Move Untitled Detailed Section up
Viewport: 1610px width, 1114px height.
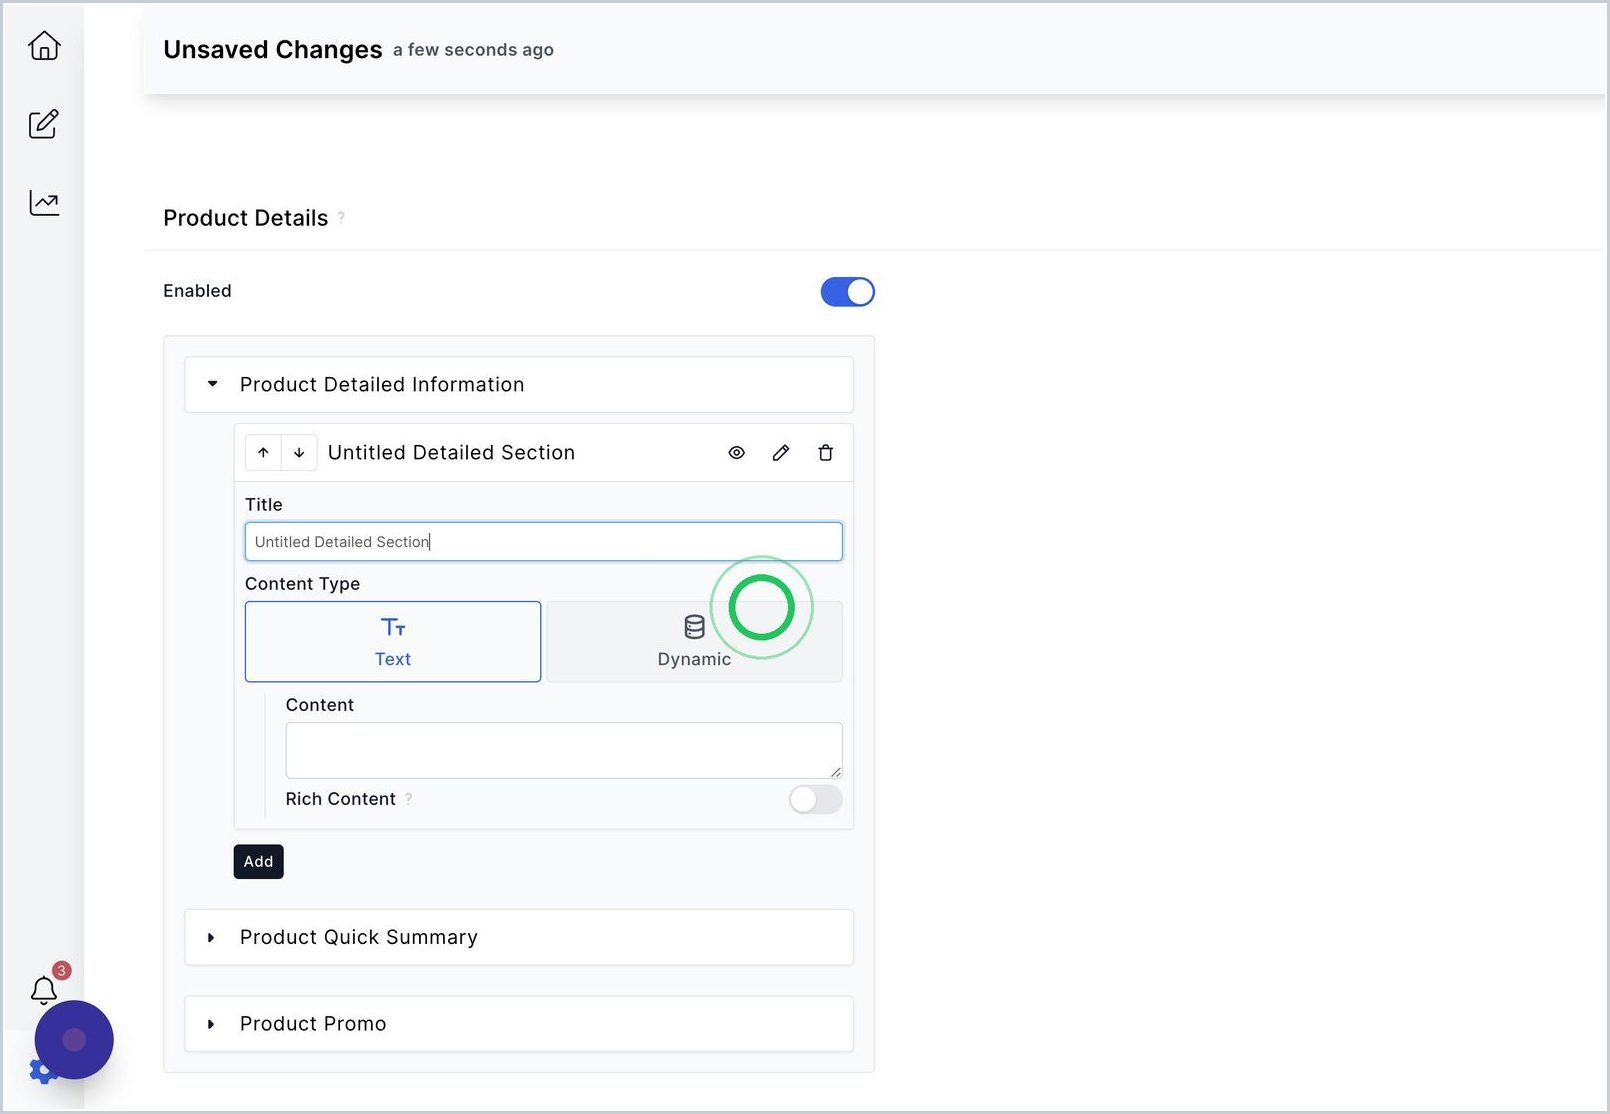tap(263, 453)
